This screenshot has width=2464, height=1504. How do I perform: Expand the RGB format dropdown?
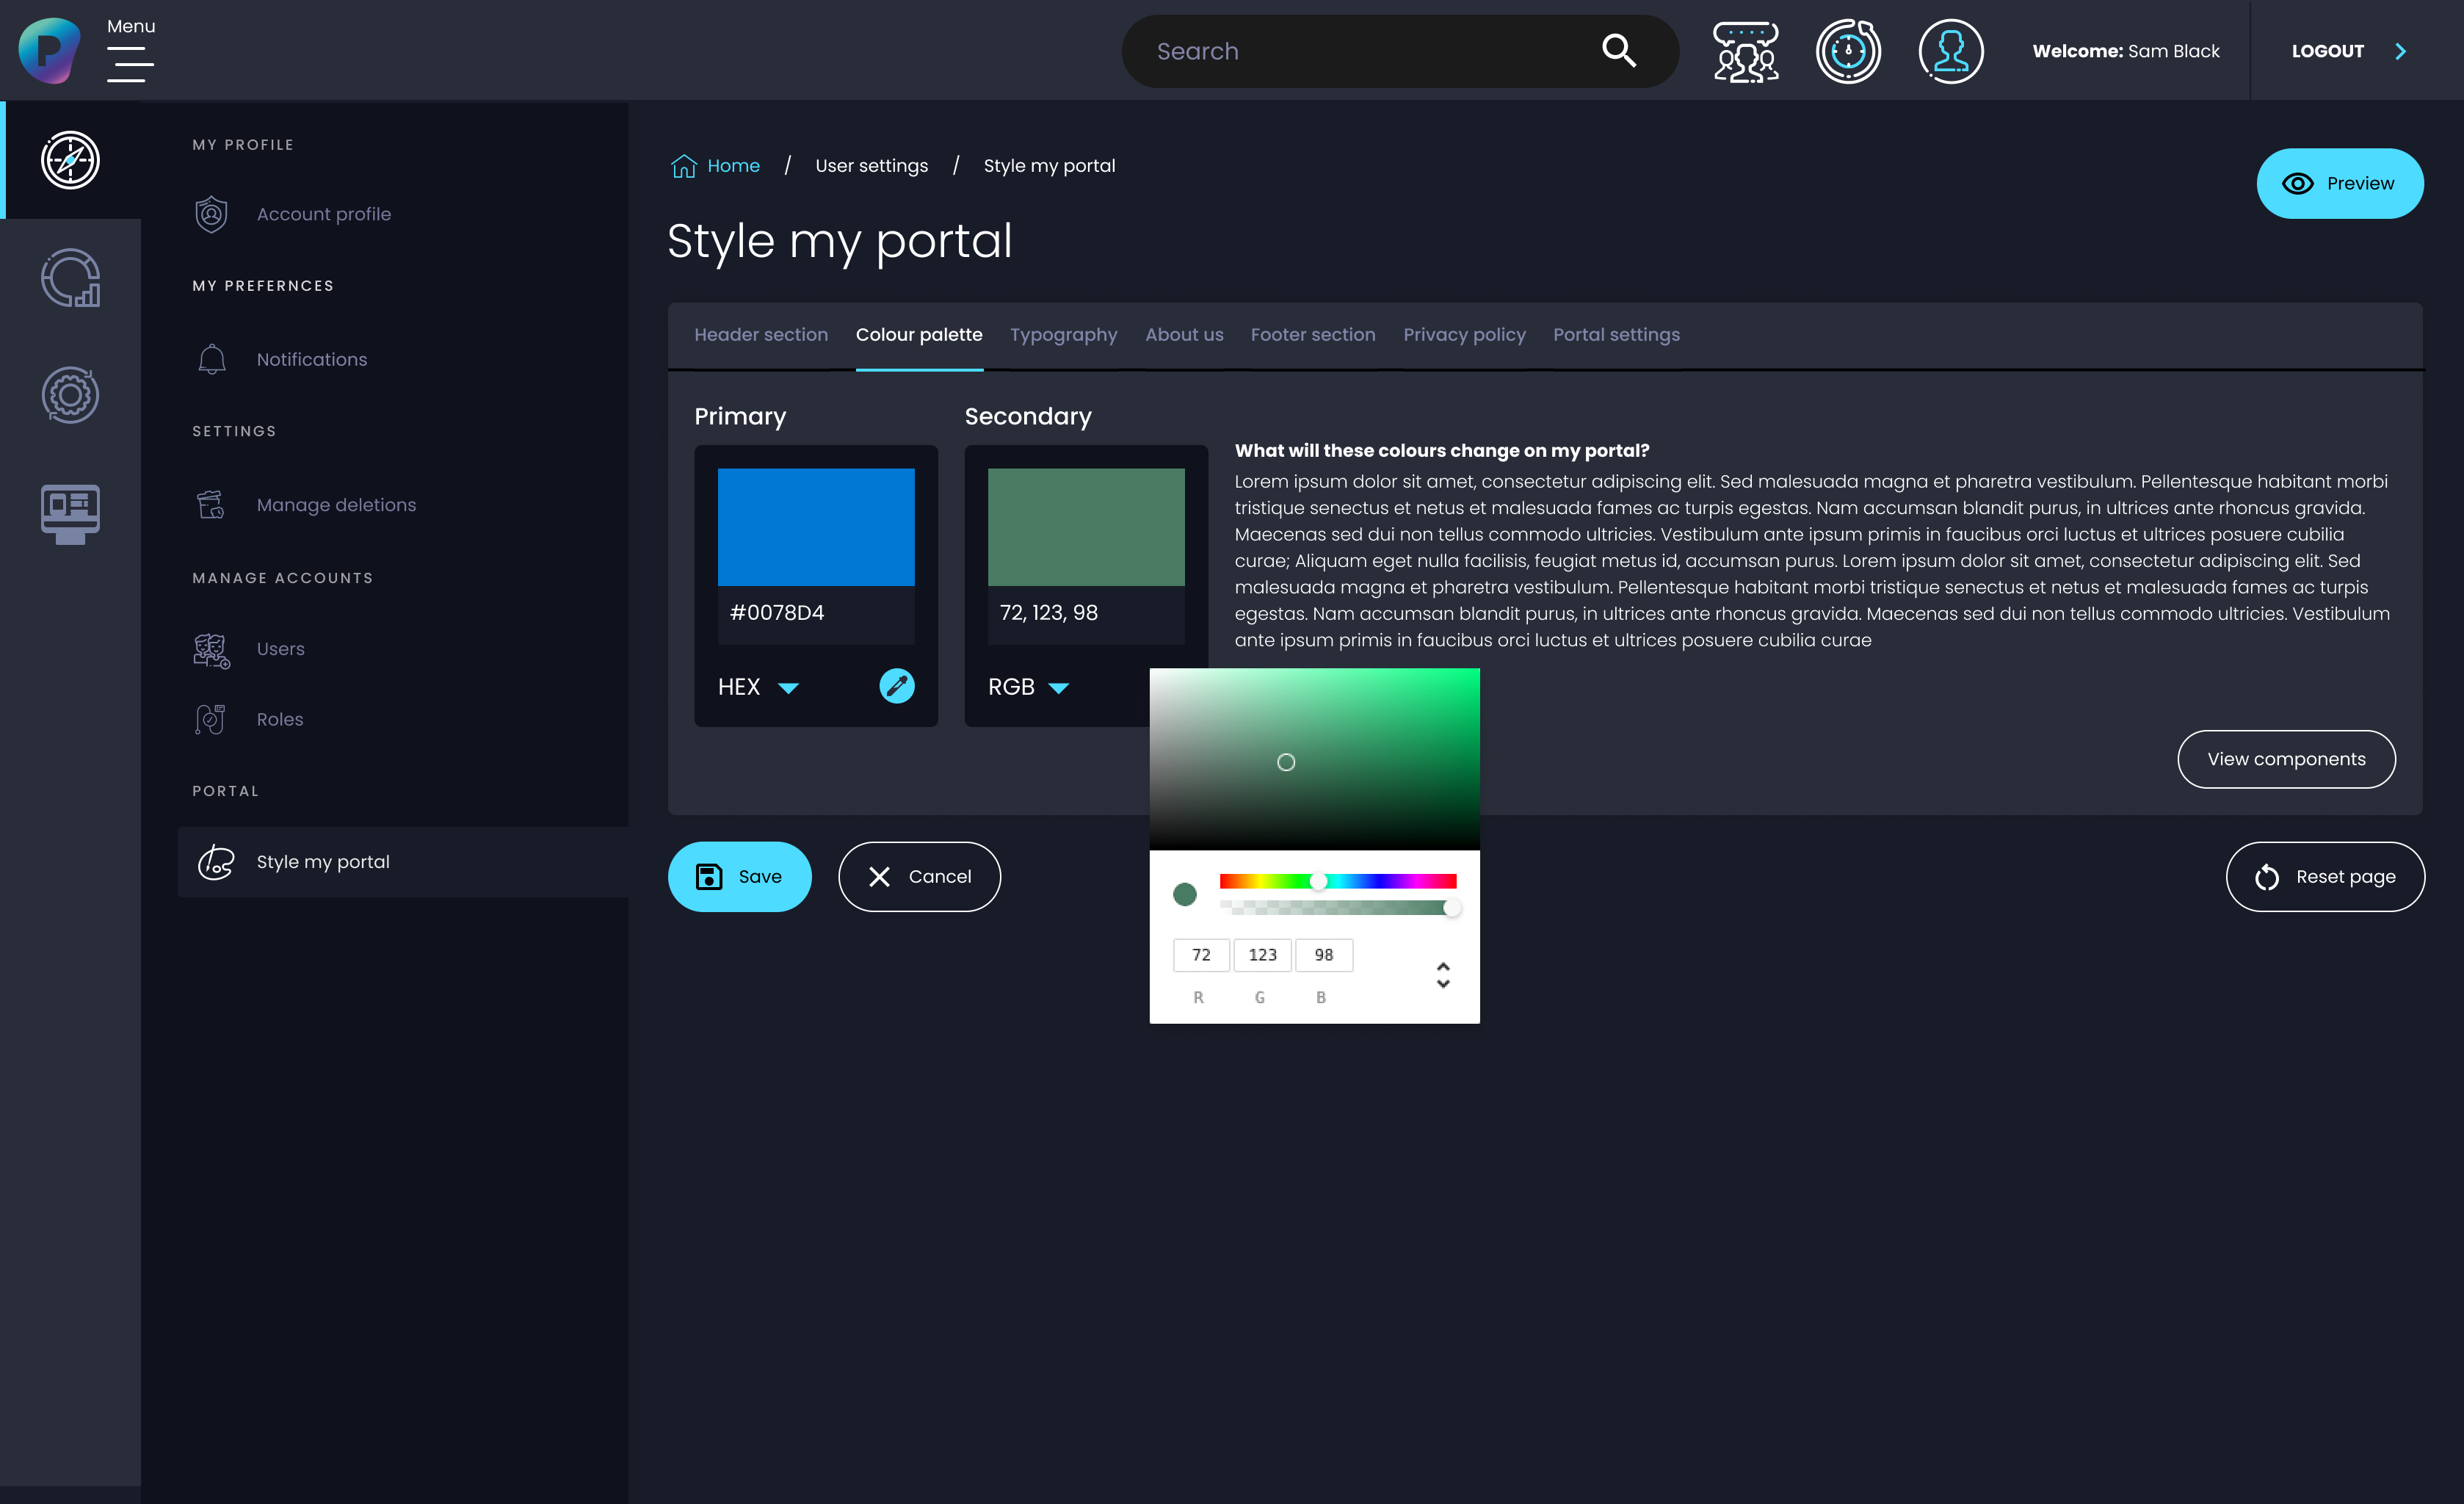coord(1058,688)
